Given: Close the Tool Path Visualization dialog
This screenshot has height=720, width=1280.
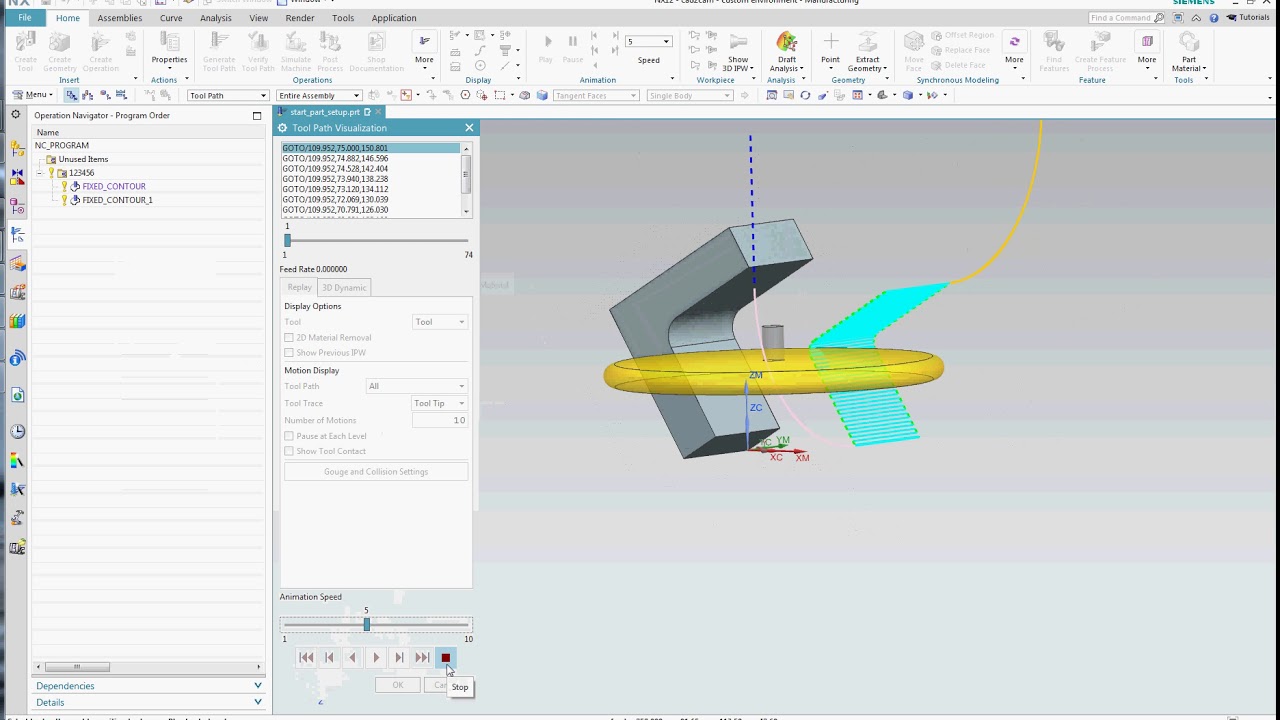Looking at the screenshot, I should coord(469,128).
